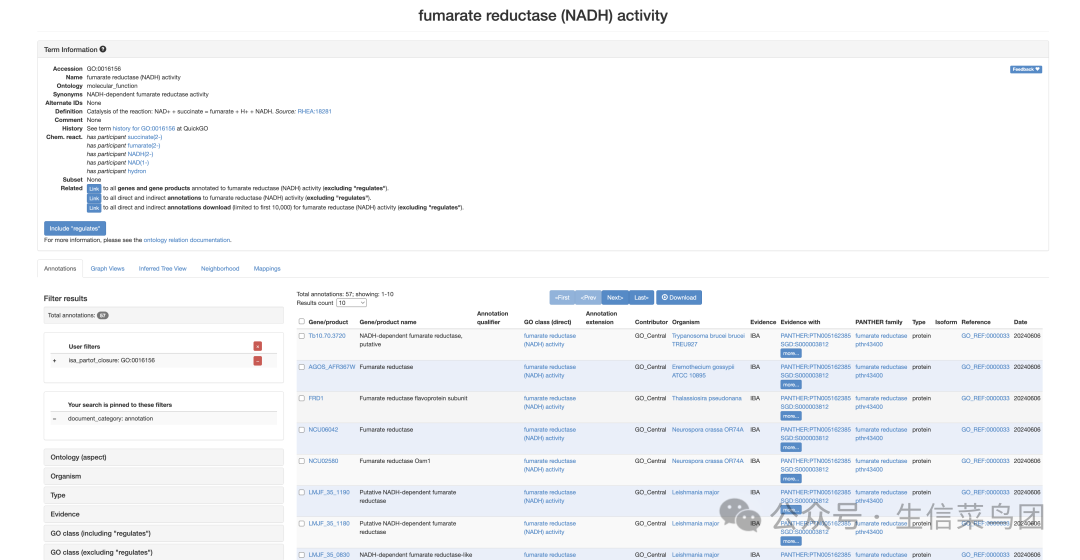Expand the Type filter section

(x=164, y=495)
